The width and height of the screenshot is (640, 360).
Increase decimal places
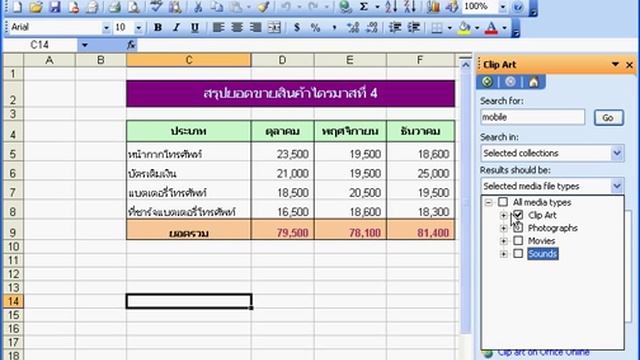coord(353,27)
